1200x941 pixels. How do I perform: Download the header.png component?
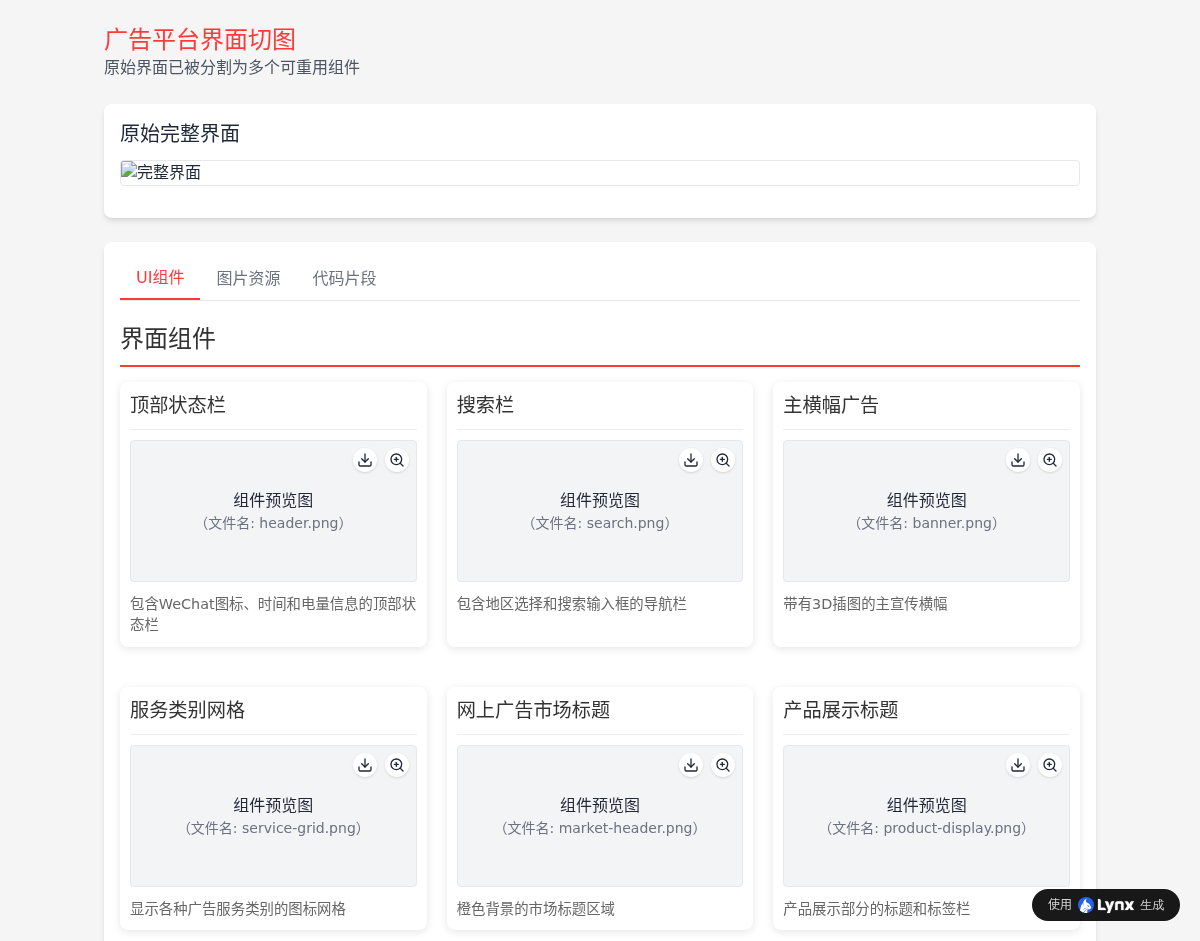point(365,460)
